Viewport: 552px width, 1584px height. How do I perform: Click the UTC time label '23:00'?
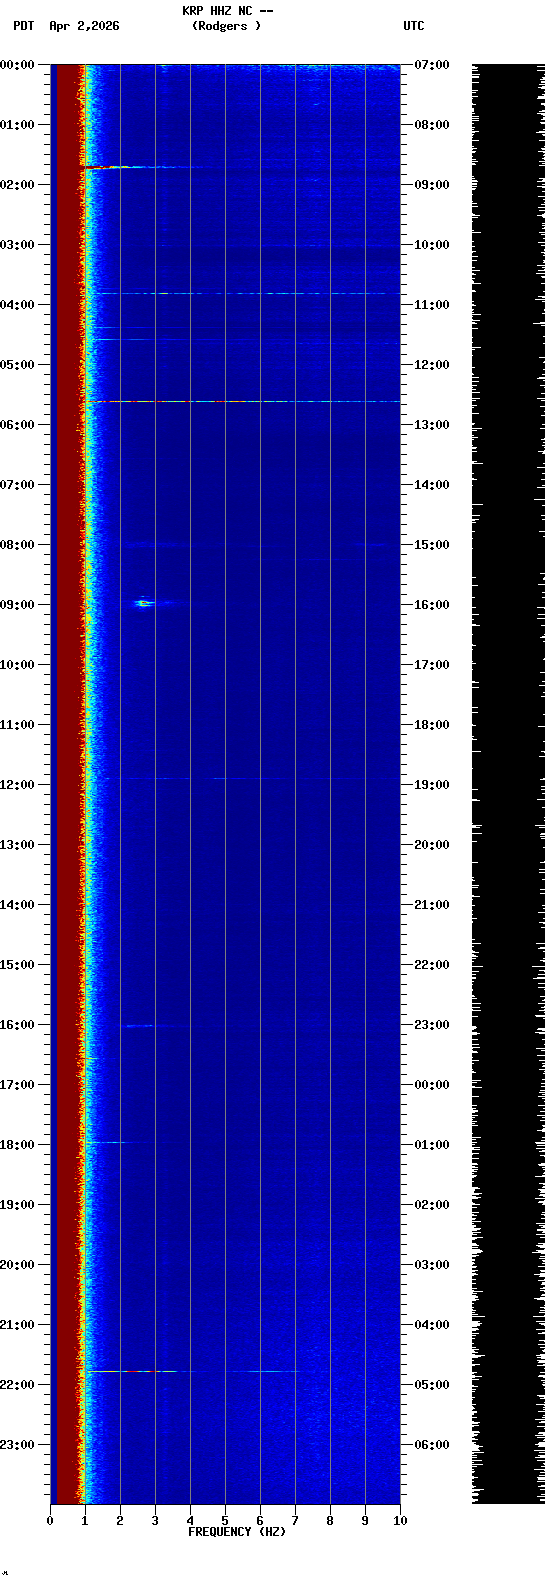point(431,1025)
